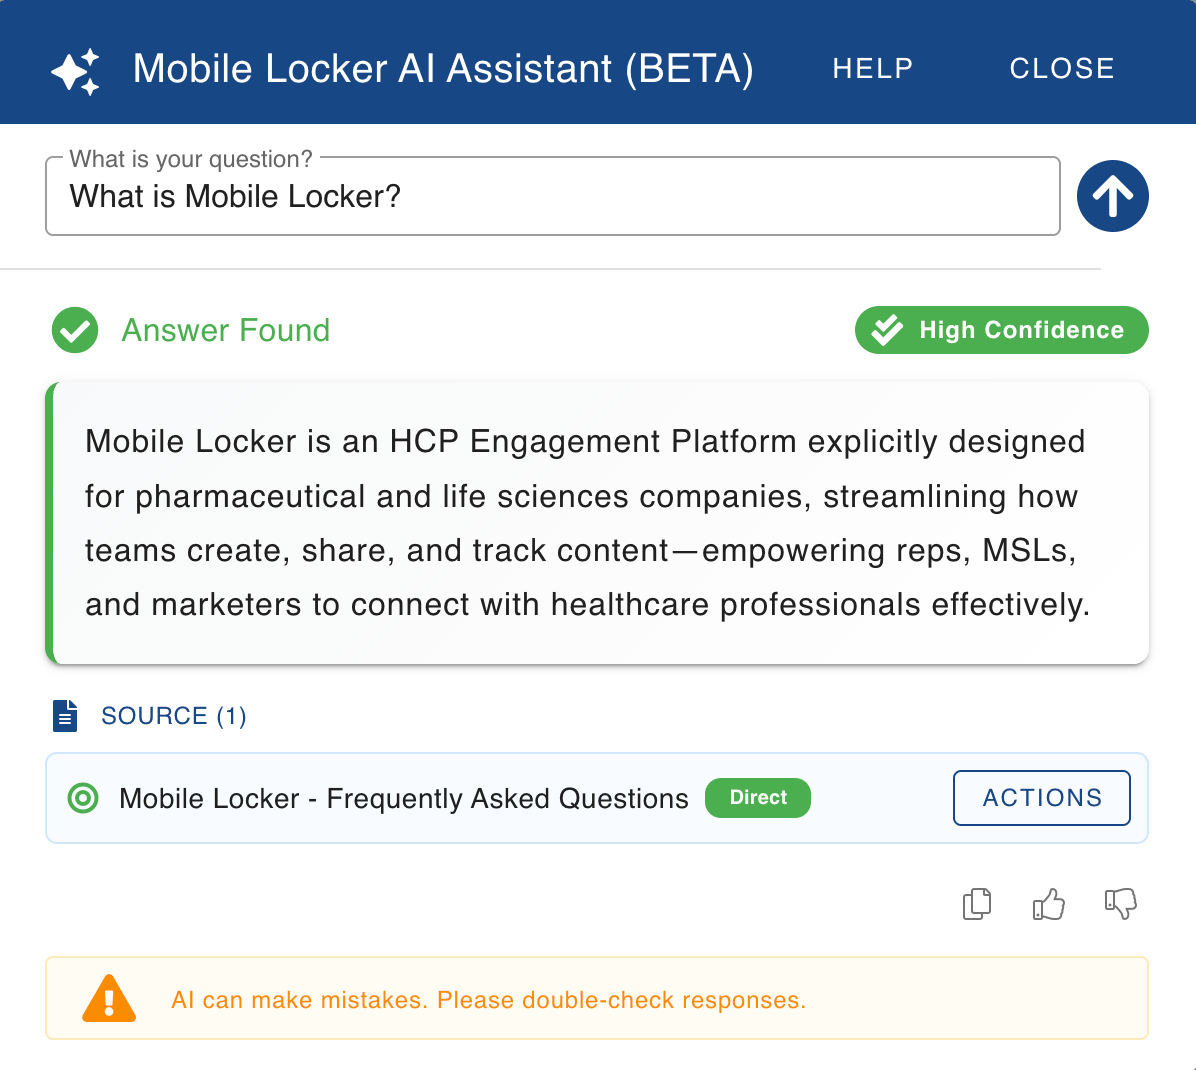Image resolution: width=1196 pixels, height=1070 pixels.
Task: Click the High Confidence badge
Action: pos(1001,330)
